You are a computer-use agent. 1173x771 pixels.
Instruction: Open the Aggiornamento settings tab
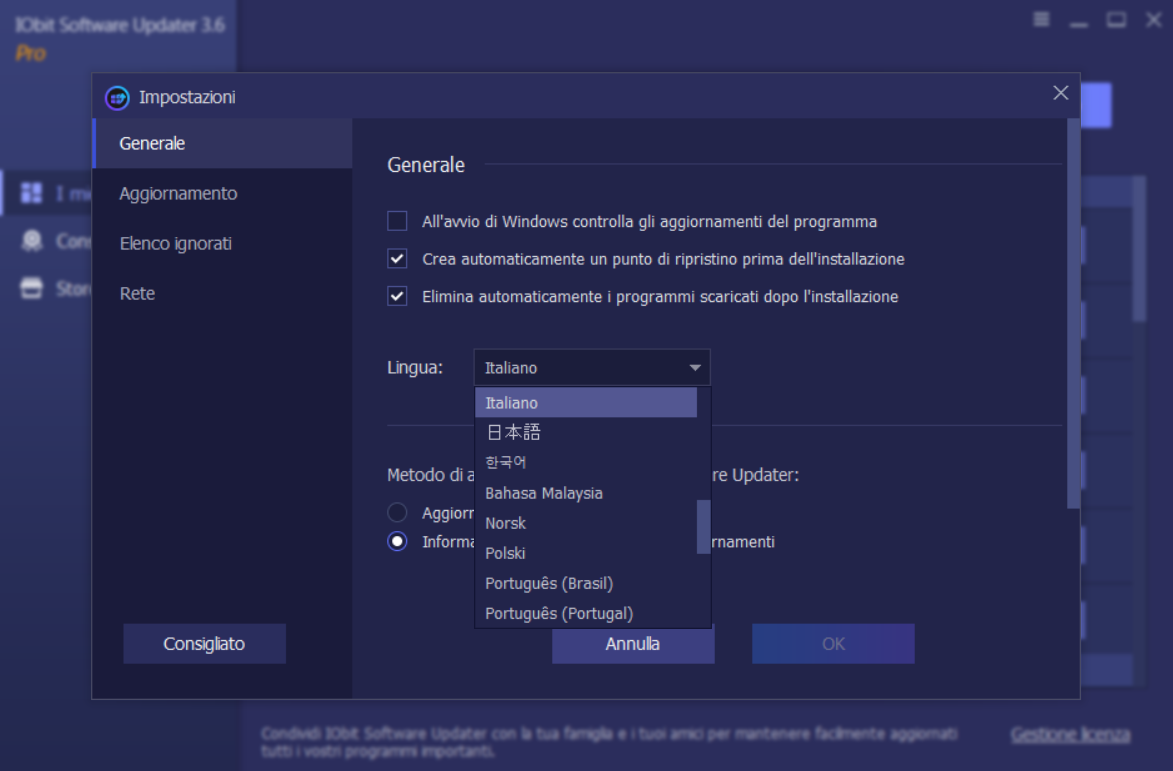(x=222, y=193)
